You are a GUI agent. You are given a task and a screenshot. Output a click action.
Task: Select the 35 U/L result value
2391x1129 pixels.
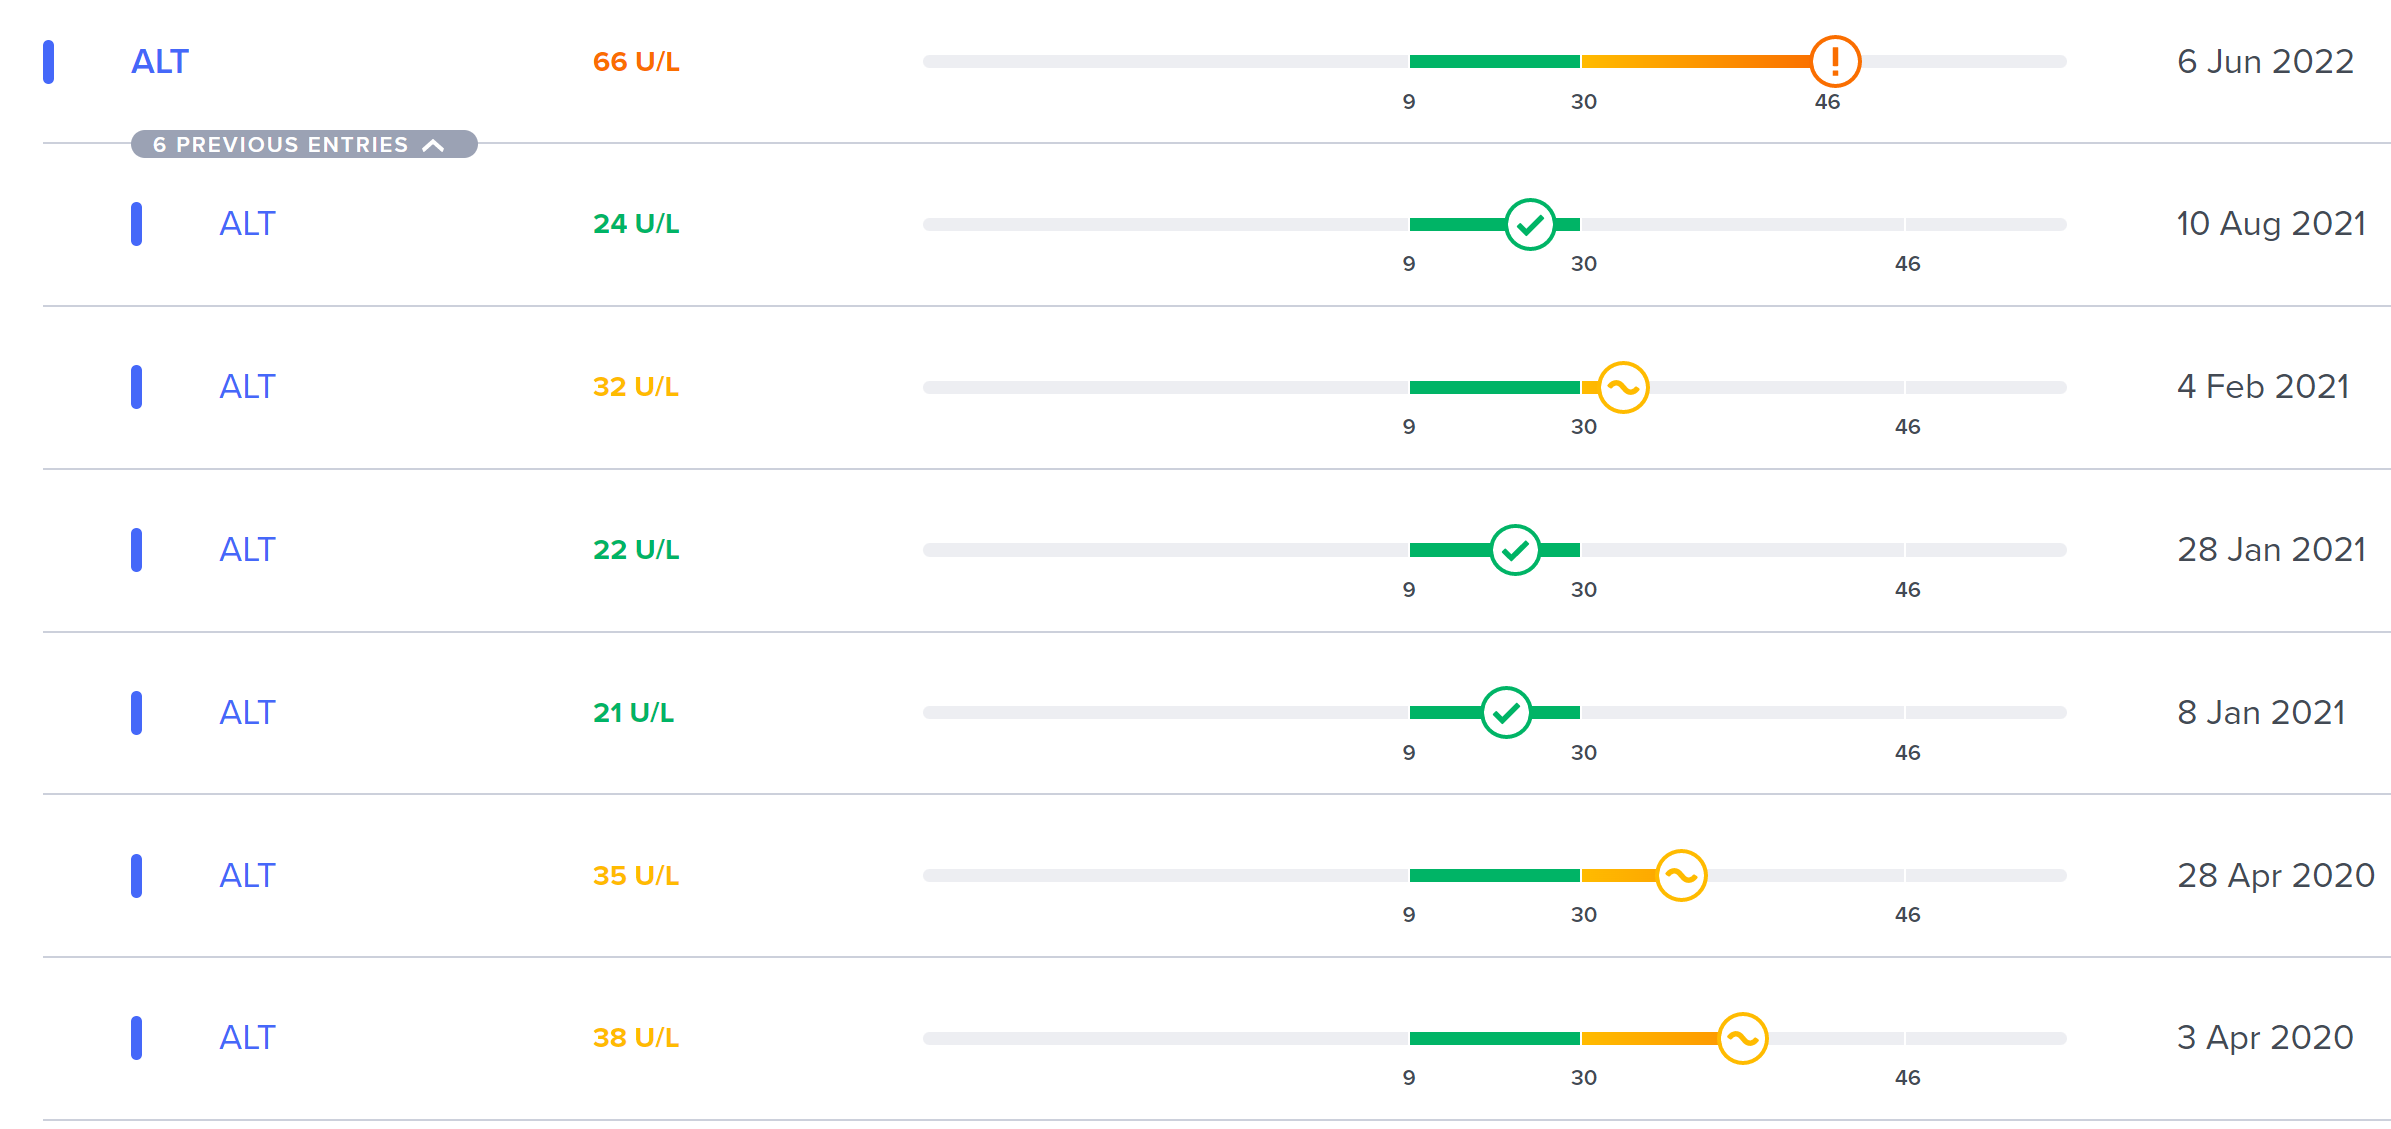pyautogui.click(x=636, y=876)
